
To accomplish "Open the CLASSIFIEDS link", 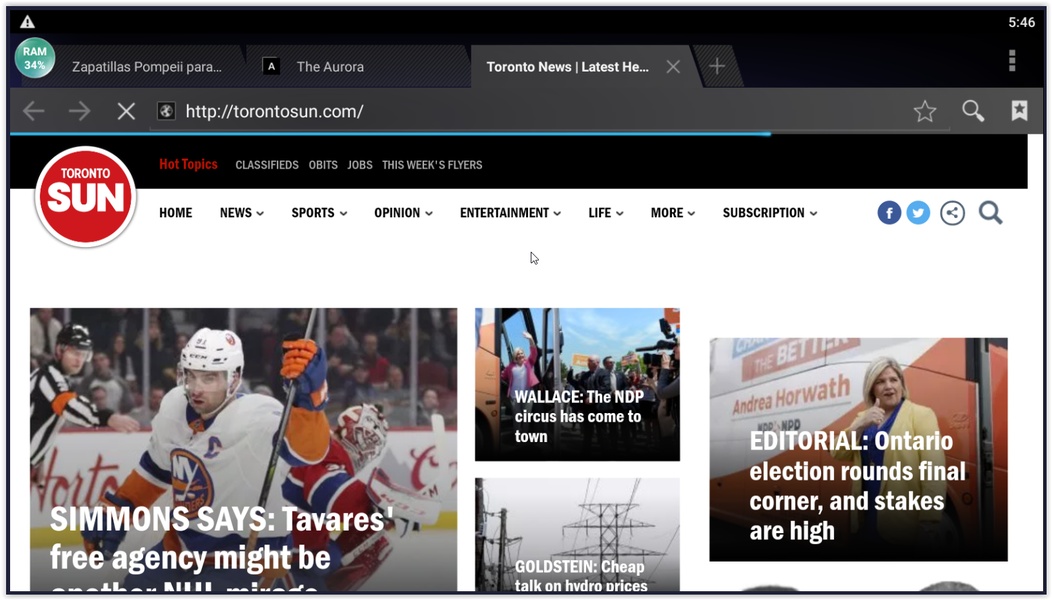I will click(x=266, y=165).
